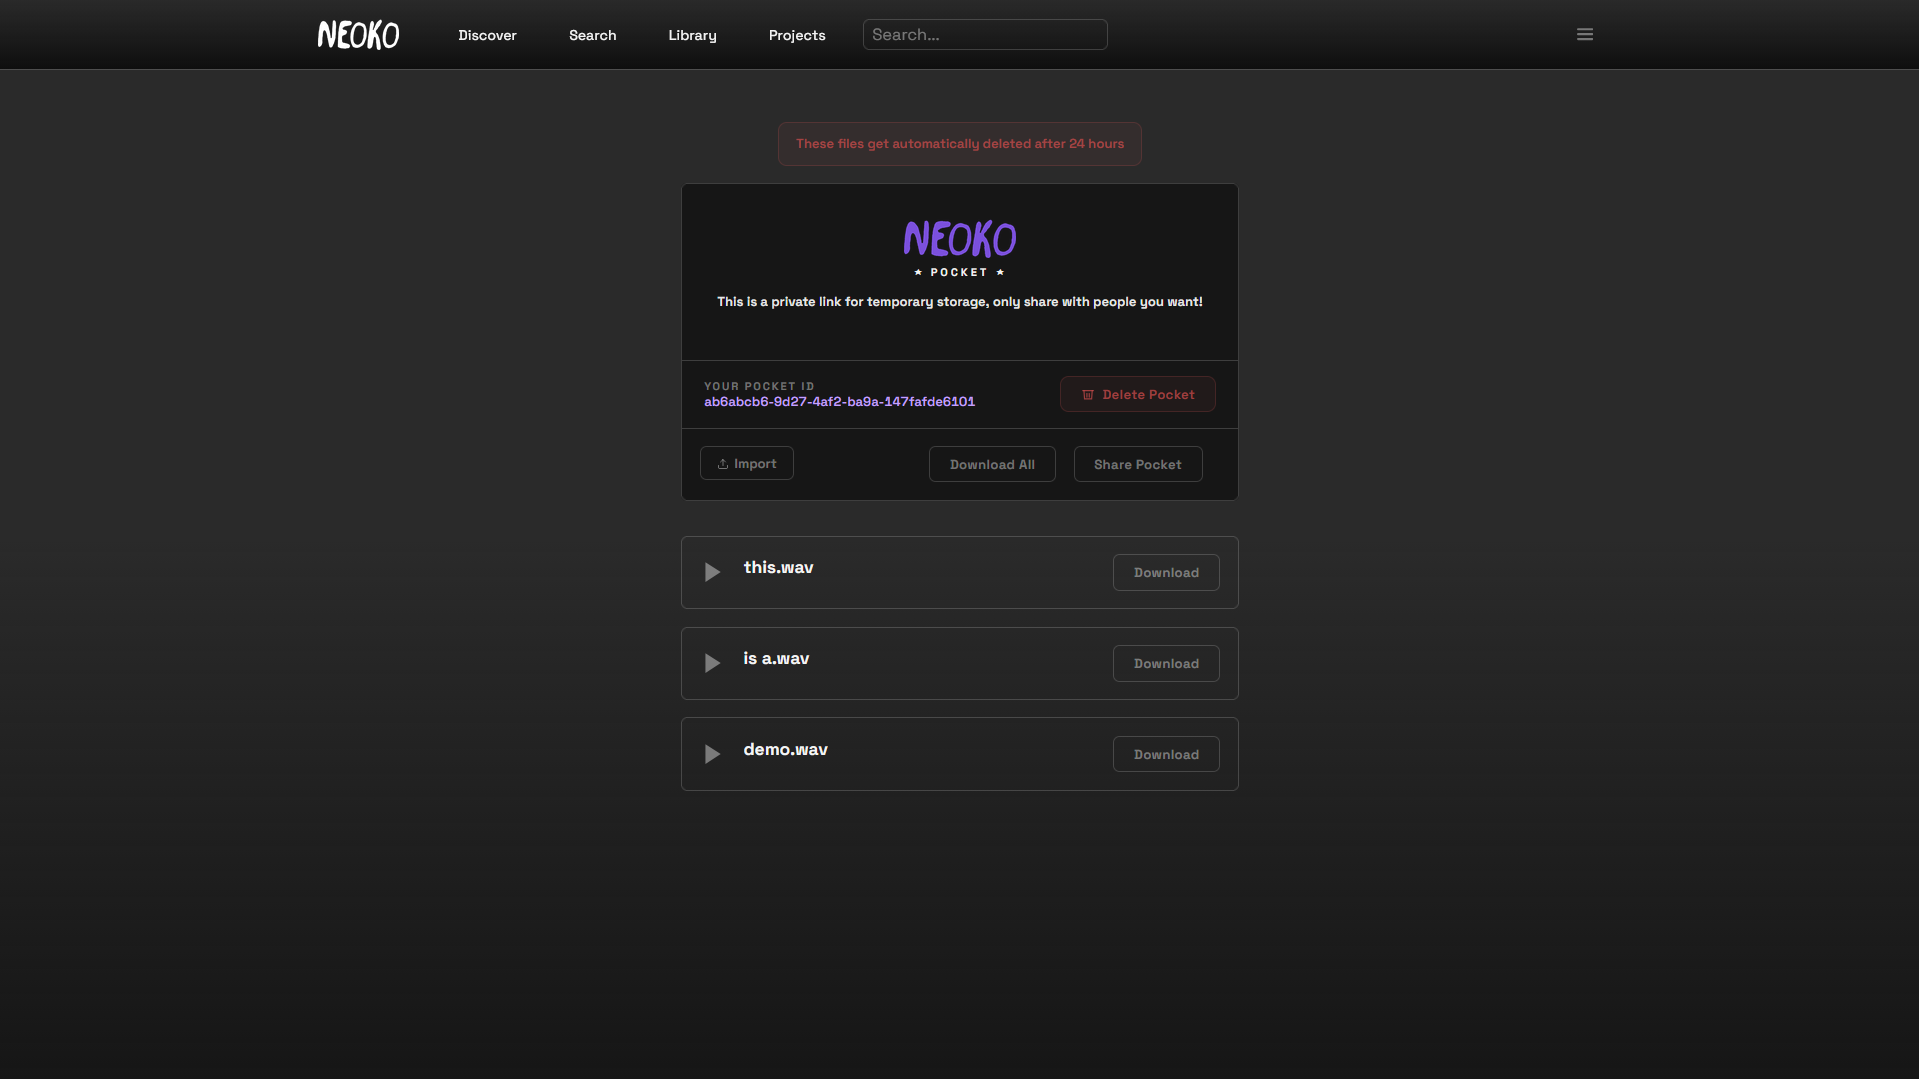Open the hamburger menu icon
The height and width of the screenshot is (1079, 1919).
point(1585,34)
